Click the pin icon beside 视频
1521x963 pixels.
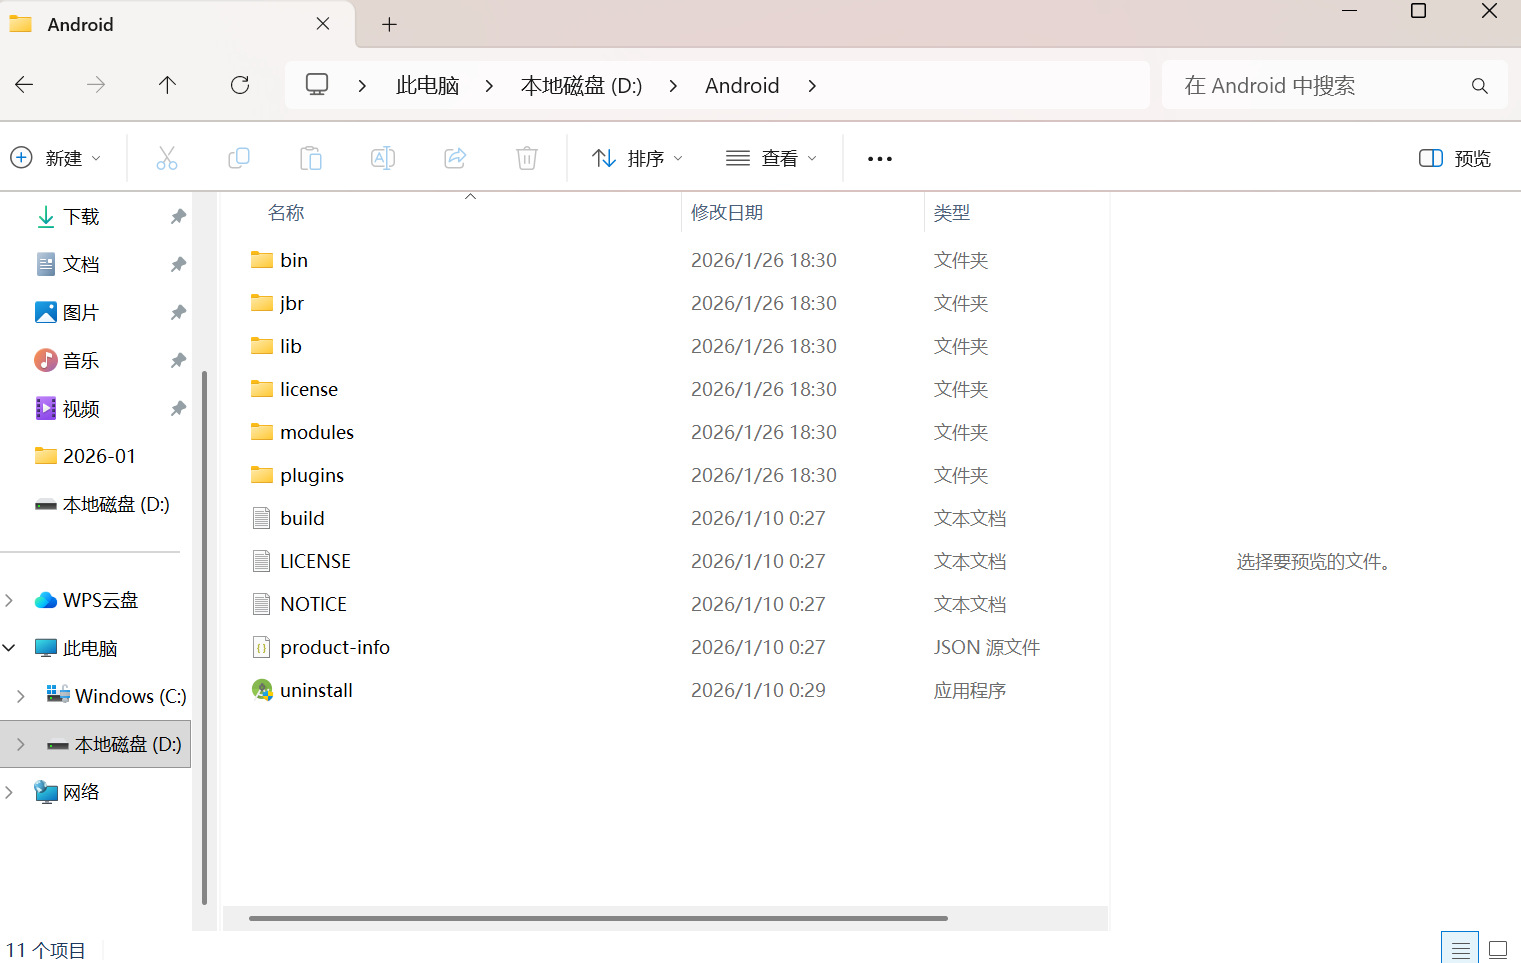click(x=178, y=408)
